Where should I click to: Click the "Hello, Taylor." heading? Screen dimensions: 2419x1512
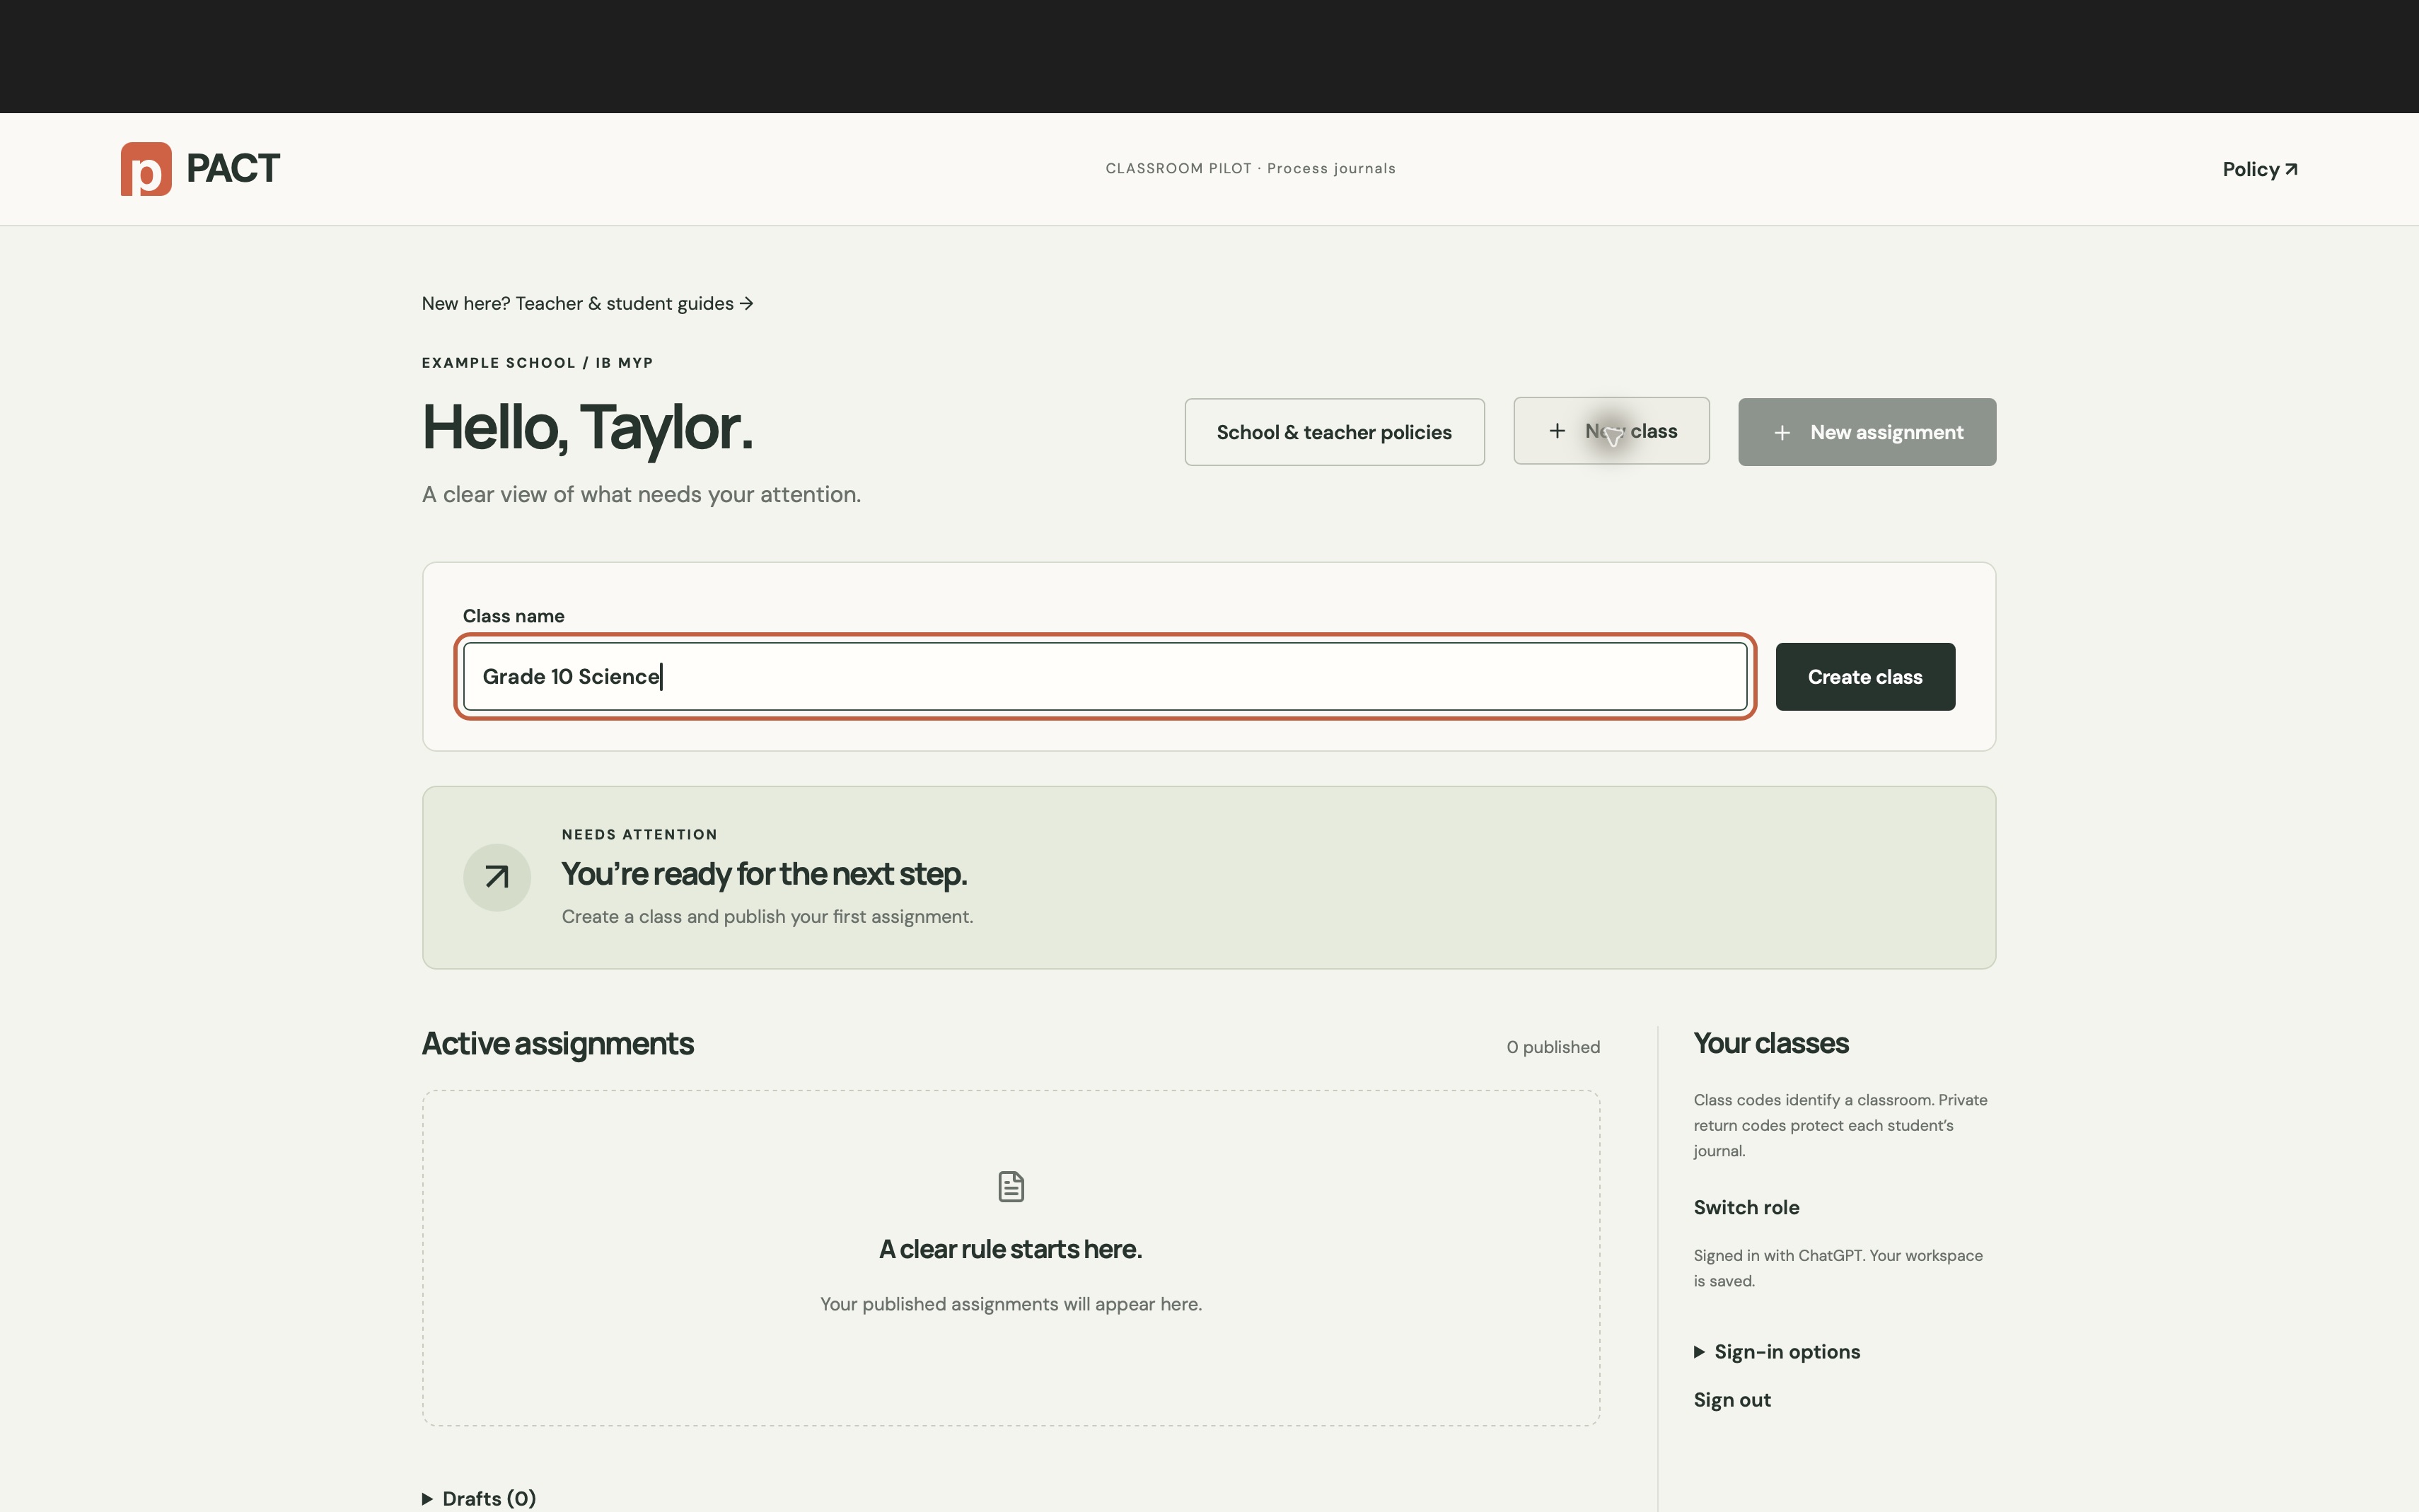pos(587,428)
